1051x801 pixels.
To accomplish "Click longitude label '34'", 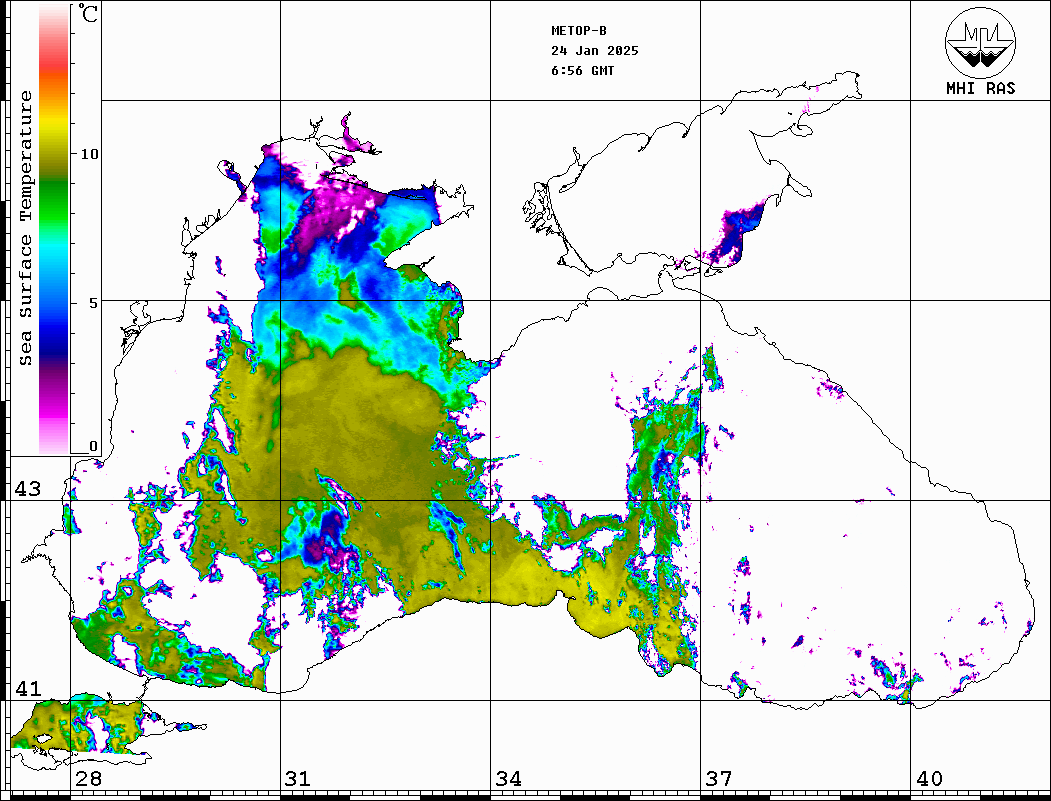I will pyautogui.click(x=509, y=779).
